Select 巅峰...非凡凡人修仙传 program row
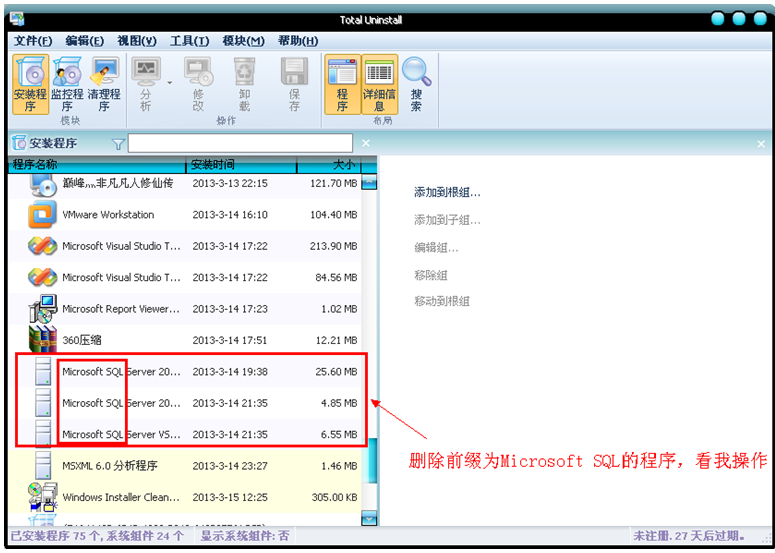775x553 pixels. [x=185, y=184]
